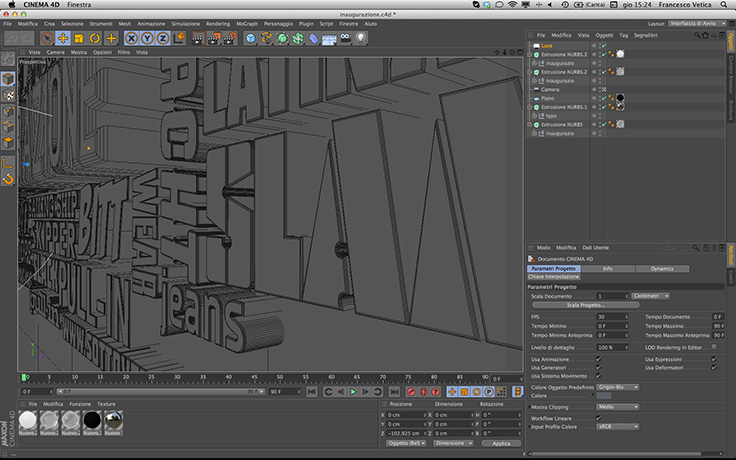The image size is (736, 460).
Task: Toggle X axis lock
Action: click(x=131, y=38)
